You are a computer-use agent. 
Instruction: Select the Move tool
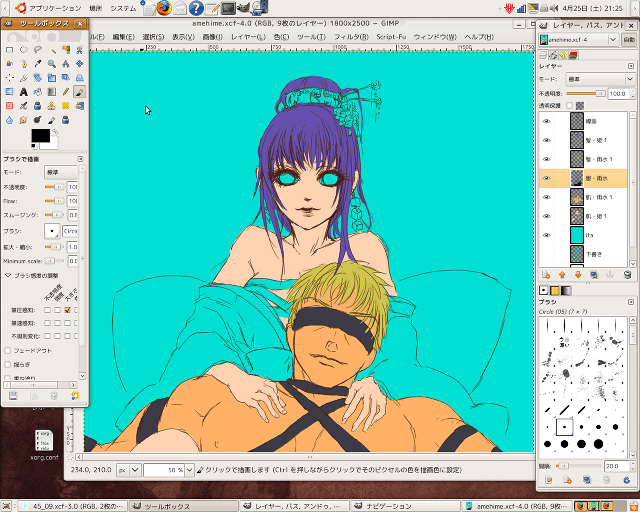point(80,64)
